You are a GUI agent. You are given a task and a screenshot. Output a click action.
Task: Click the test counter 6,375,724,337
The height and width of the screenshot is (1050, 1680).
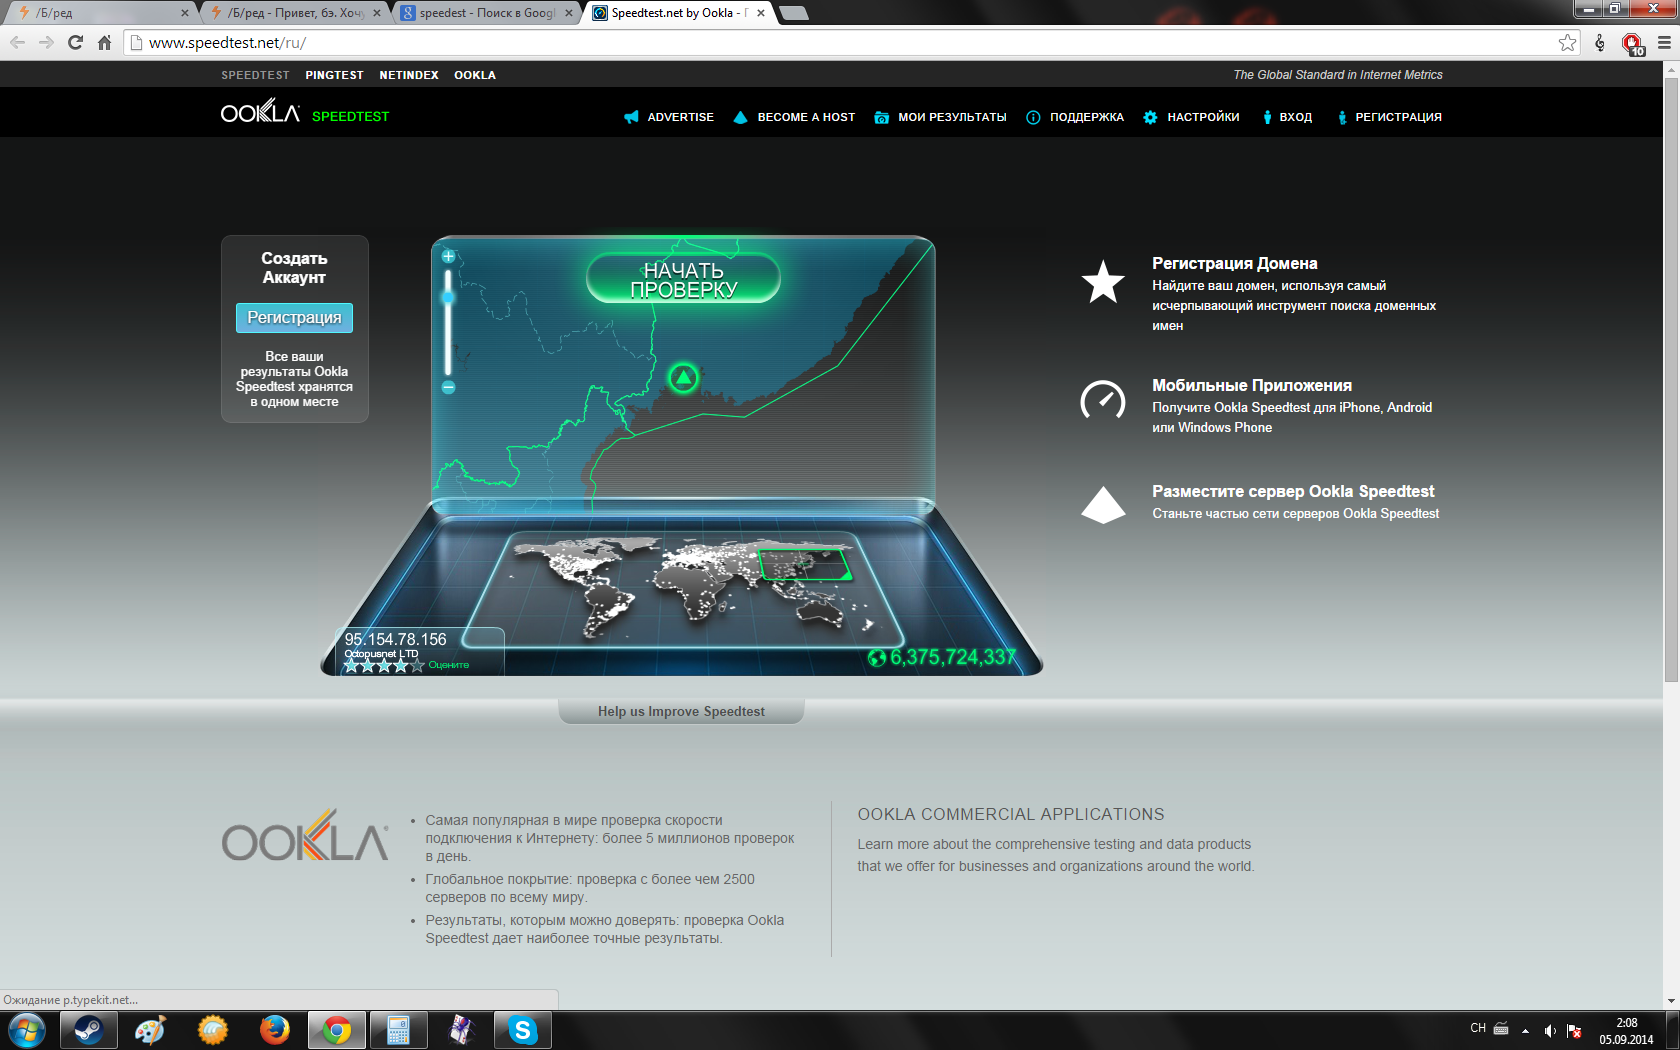coord(953,657)
